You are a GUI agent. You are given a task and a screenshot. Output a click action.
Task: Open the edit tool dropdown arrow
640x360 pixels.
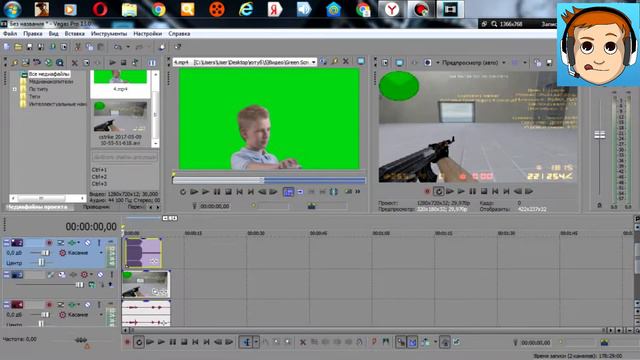256,342
